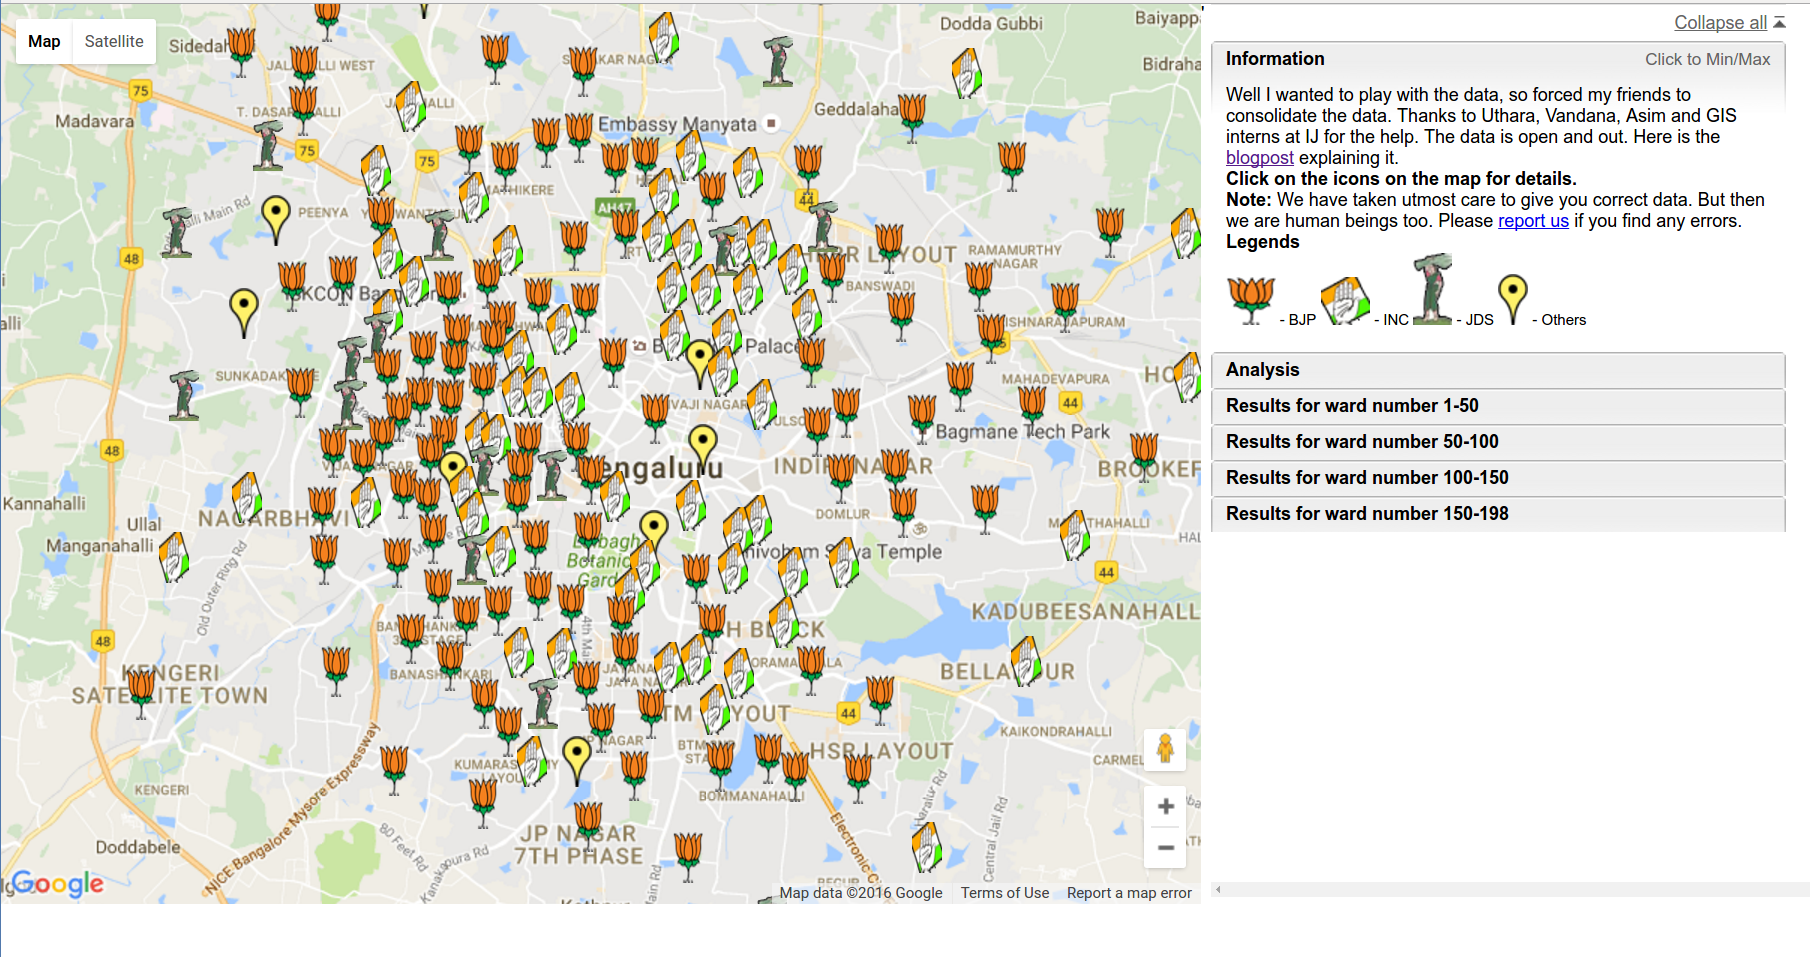Expand Results for ward number 1-50

[1497, 406]
